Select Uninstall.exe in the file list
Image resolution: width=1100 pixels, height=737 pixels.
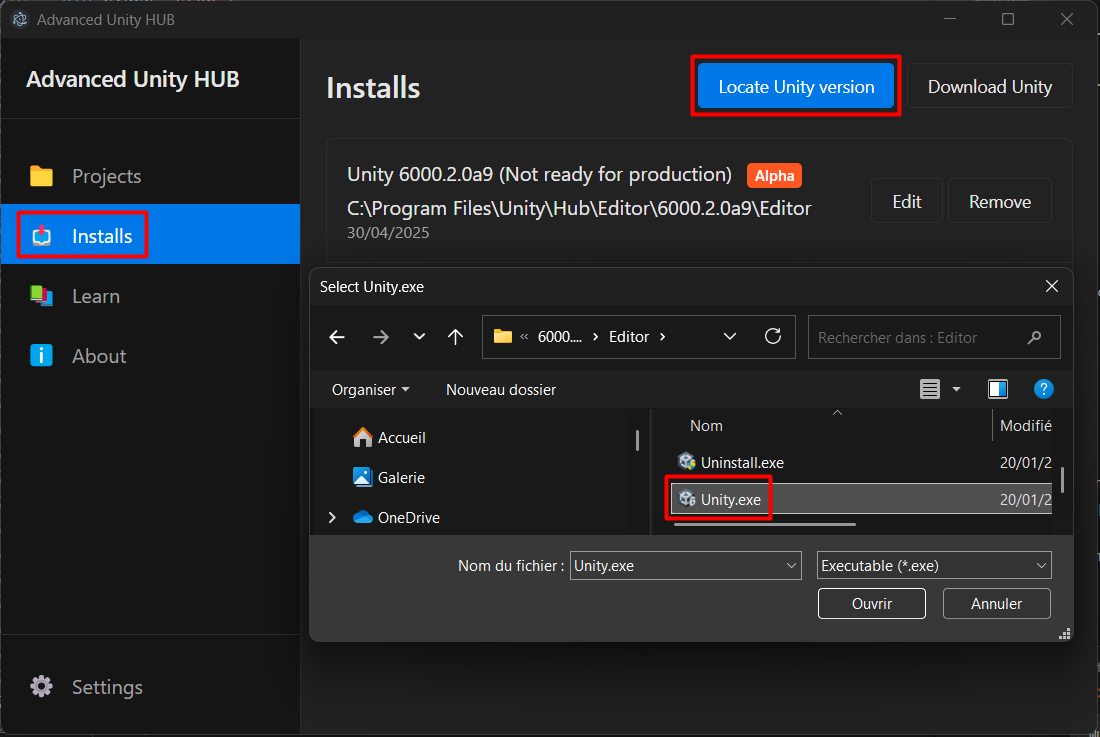[x=741, y=462]
